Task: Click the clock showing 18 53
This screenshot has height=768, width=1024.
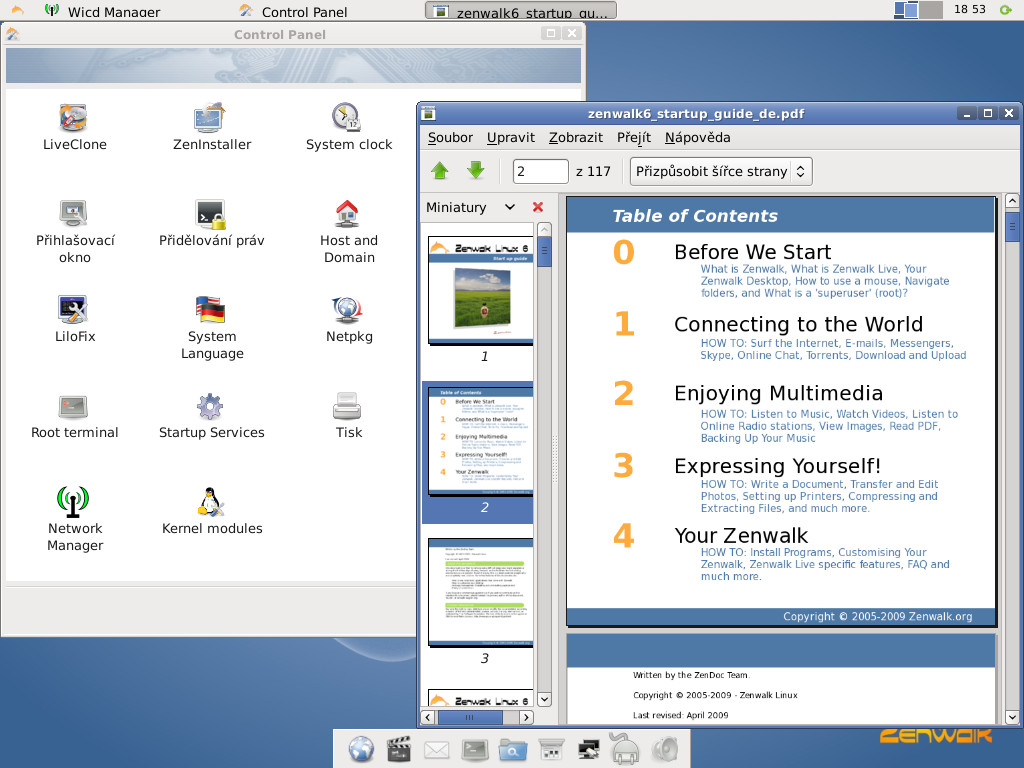Action: click(x=969, y=9)
